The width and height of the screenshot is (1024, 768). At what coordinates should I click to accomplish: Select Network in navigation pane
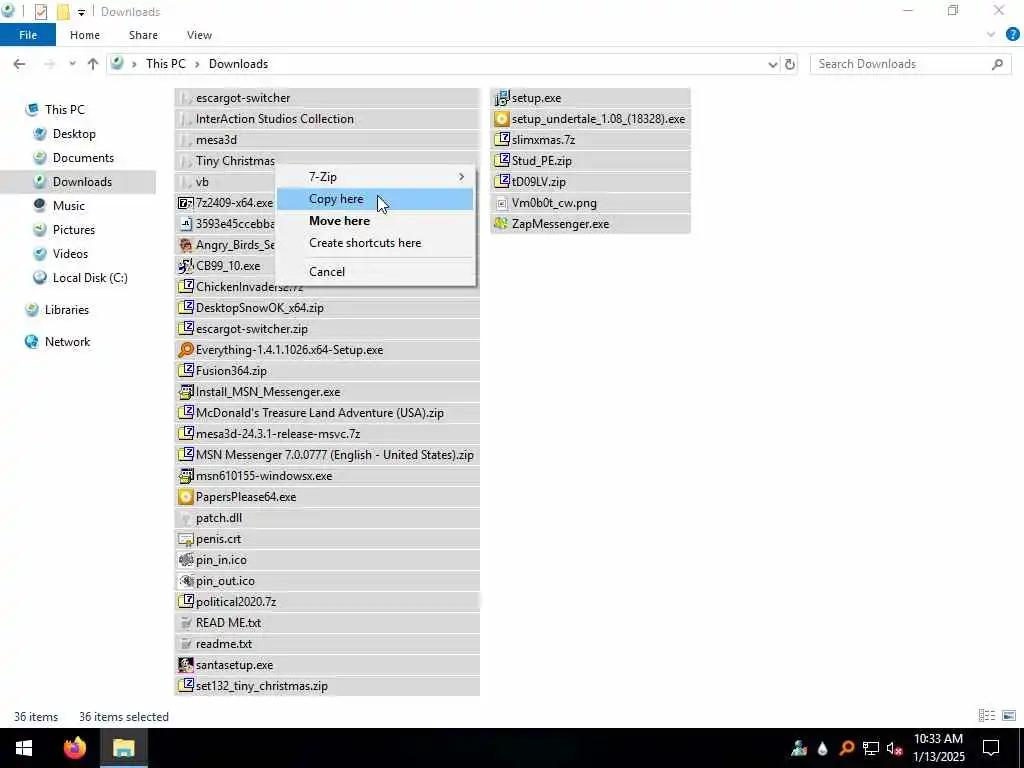[x=67, y=342]
